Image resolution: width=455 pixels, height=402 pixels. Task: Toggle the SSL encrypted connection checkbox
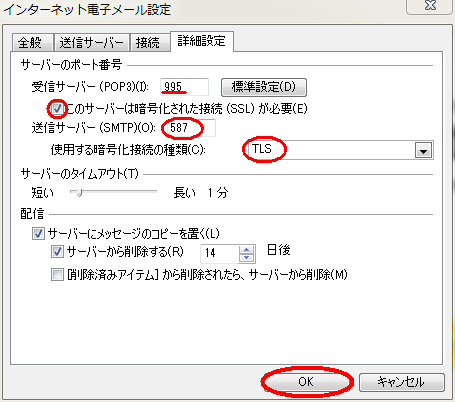click(x=57, y=109)
